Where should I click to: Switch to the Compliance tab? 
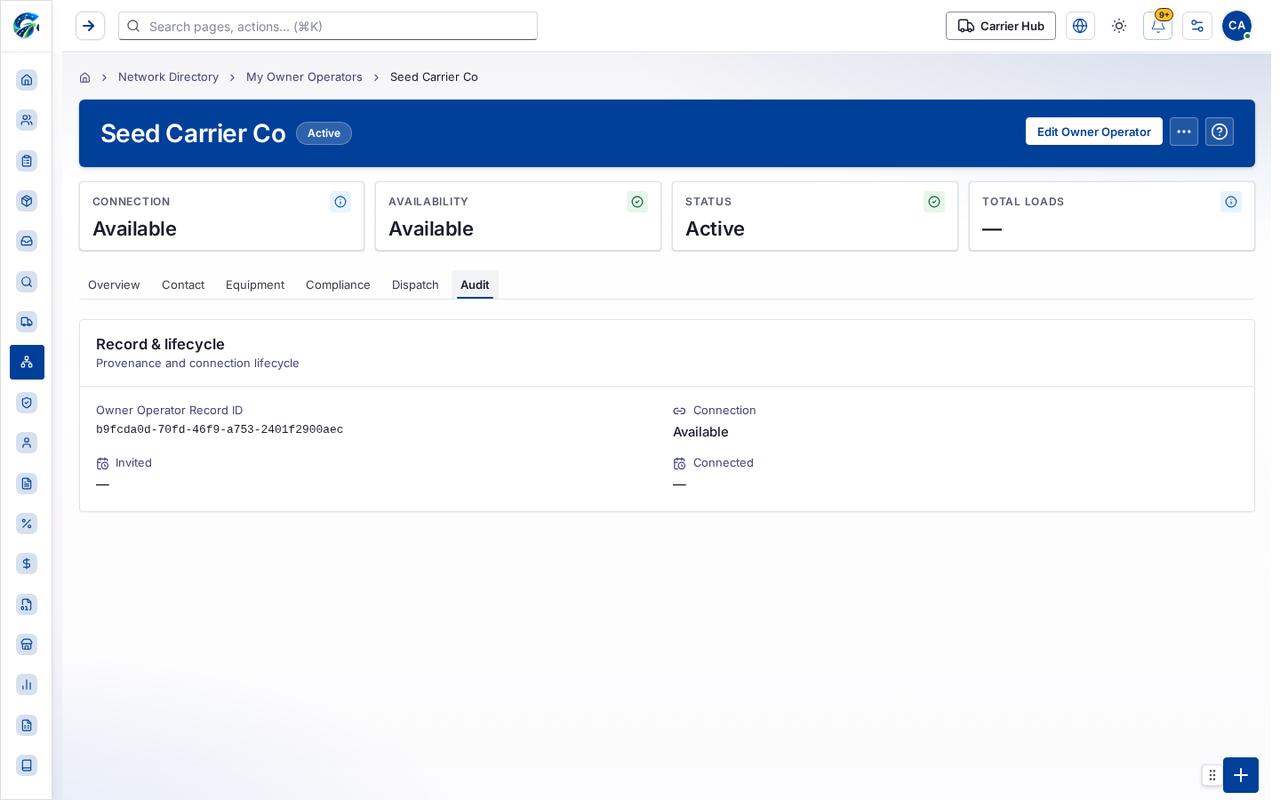pyautogui.click(x=338, y=285)
